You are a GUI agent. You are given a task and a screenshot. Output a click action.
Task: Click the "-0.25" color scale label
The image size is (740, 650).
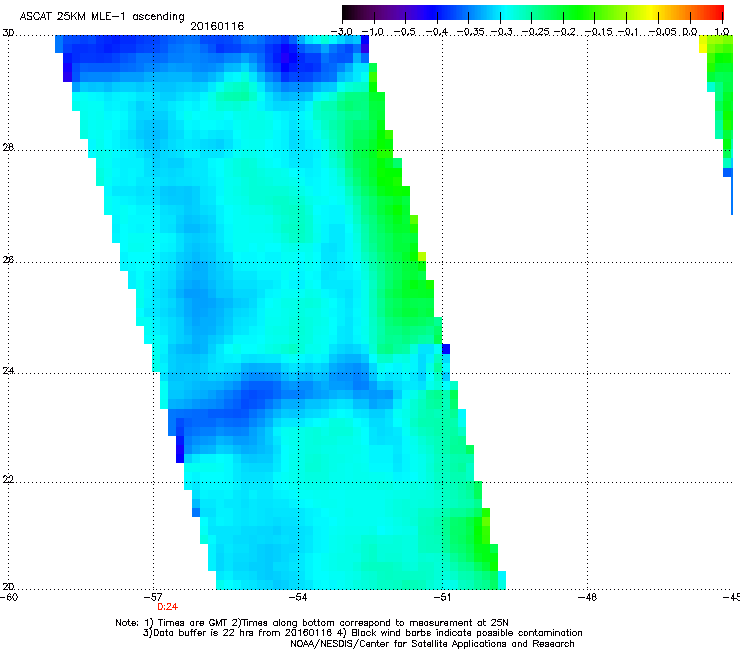point(536,32)
